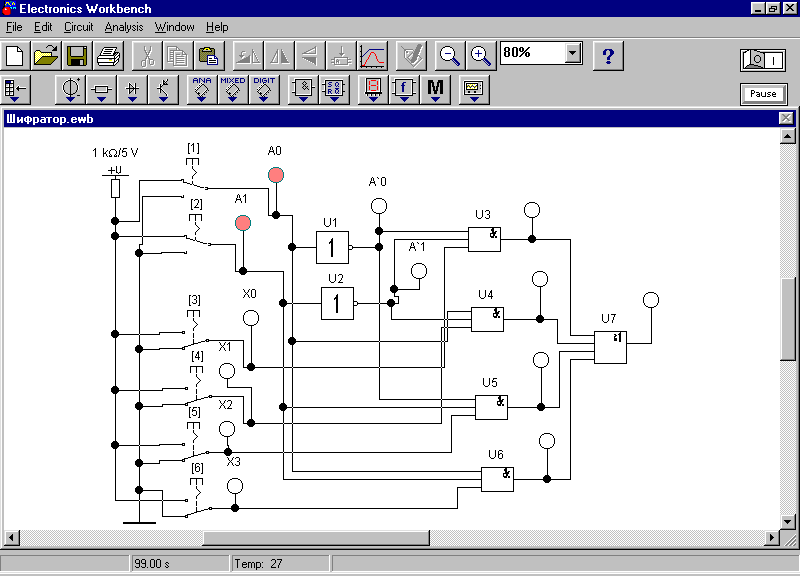Click the Create subcircuit icon
This screenshot has width=800, height=576.
[x=341, y=56]
